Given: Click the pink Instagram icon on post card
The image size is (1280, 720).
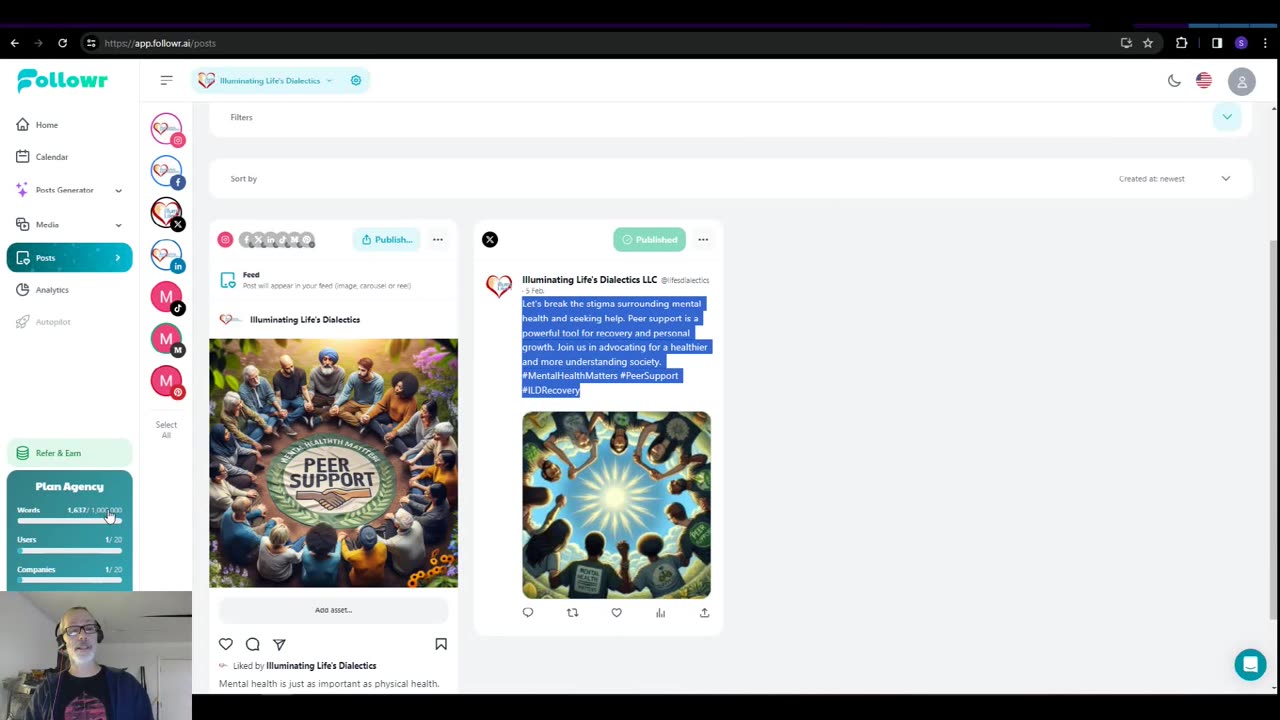Looking at the screenshot, I should [x=225, y=239].
